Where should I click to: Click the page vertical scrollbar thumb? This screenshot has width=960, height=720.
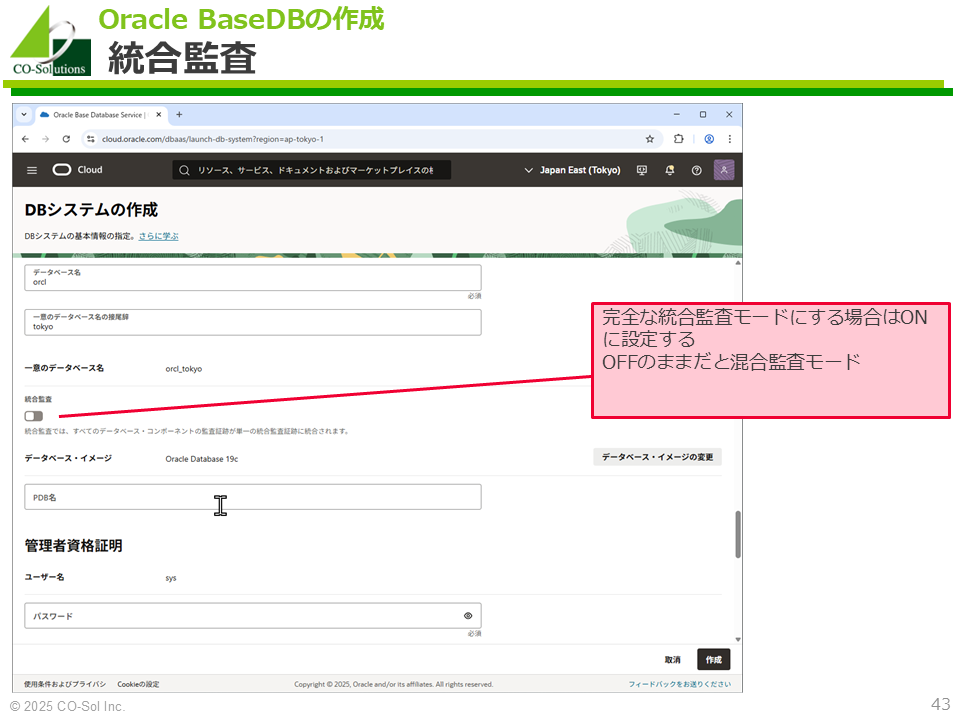click(738, 534)
